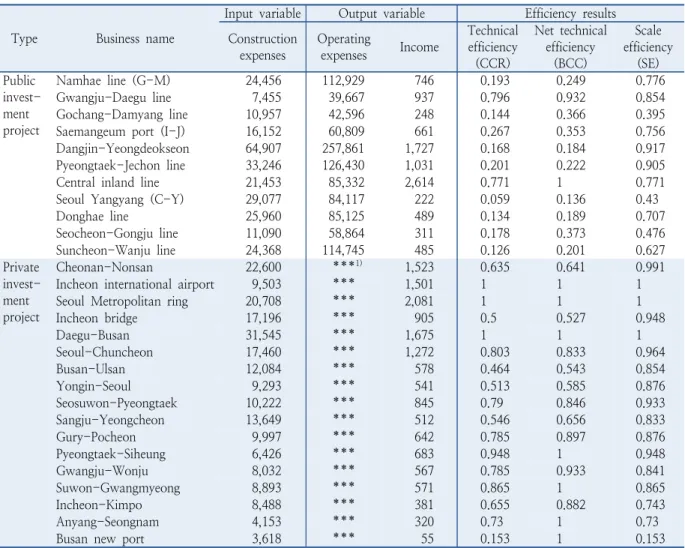Screen dimensions: 685x548
Task: Click scale efficiency value 0.991
Action: tap(650, 267)
